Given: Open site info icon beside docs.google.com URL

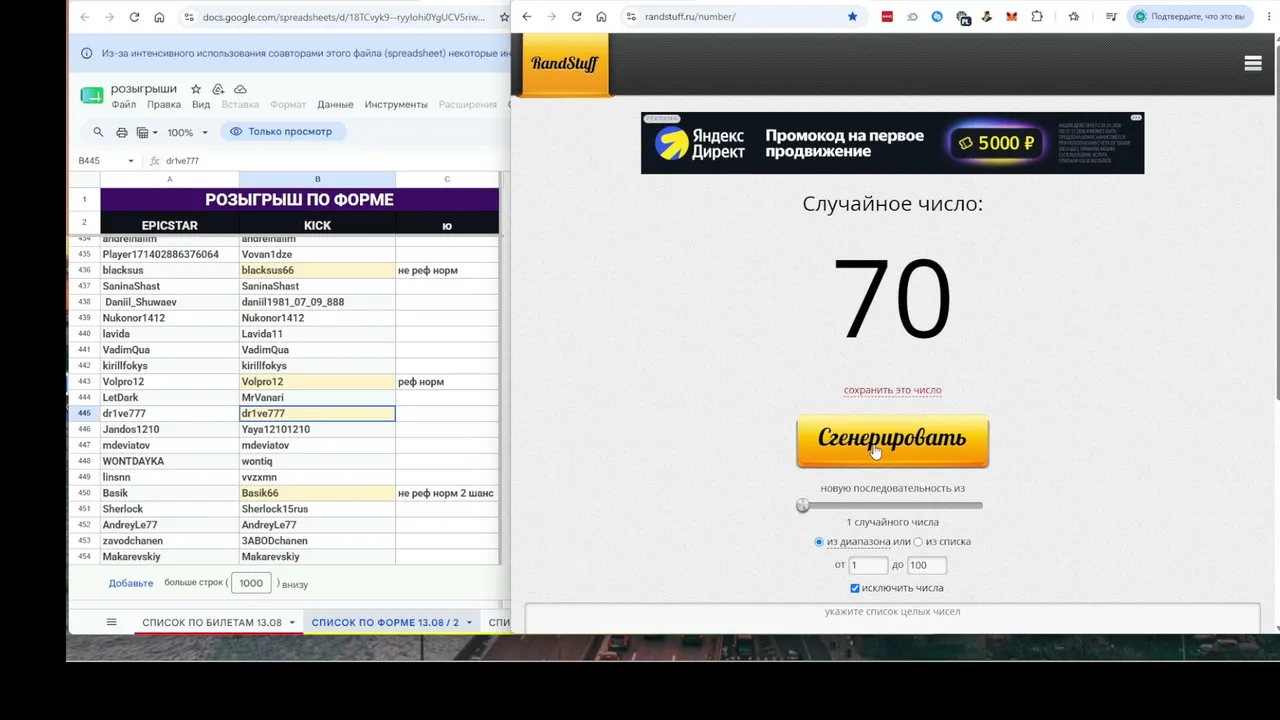Looking at the screenshot, I should 189,17.
